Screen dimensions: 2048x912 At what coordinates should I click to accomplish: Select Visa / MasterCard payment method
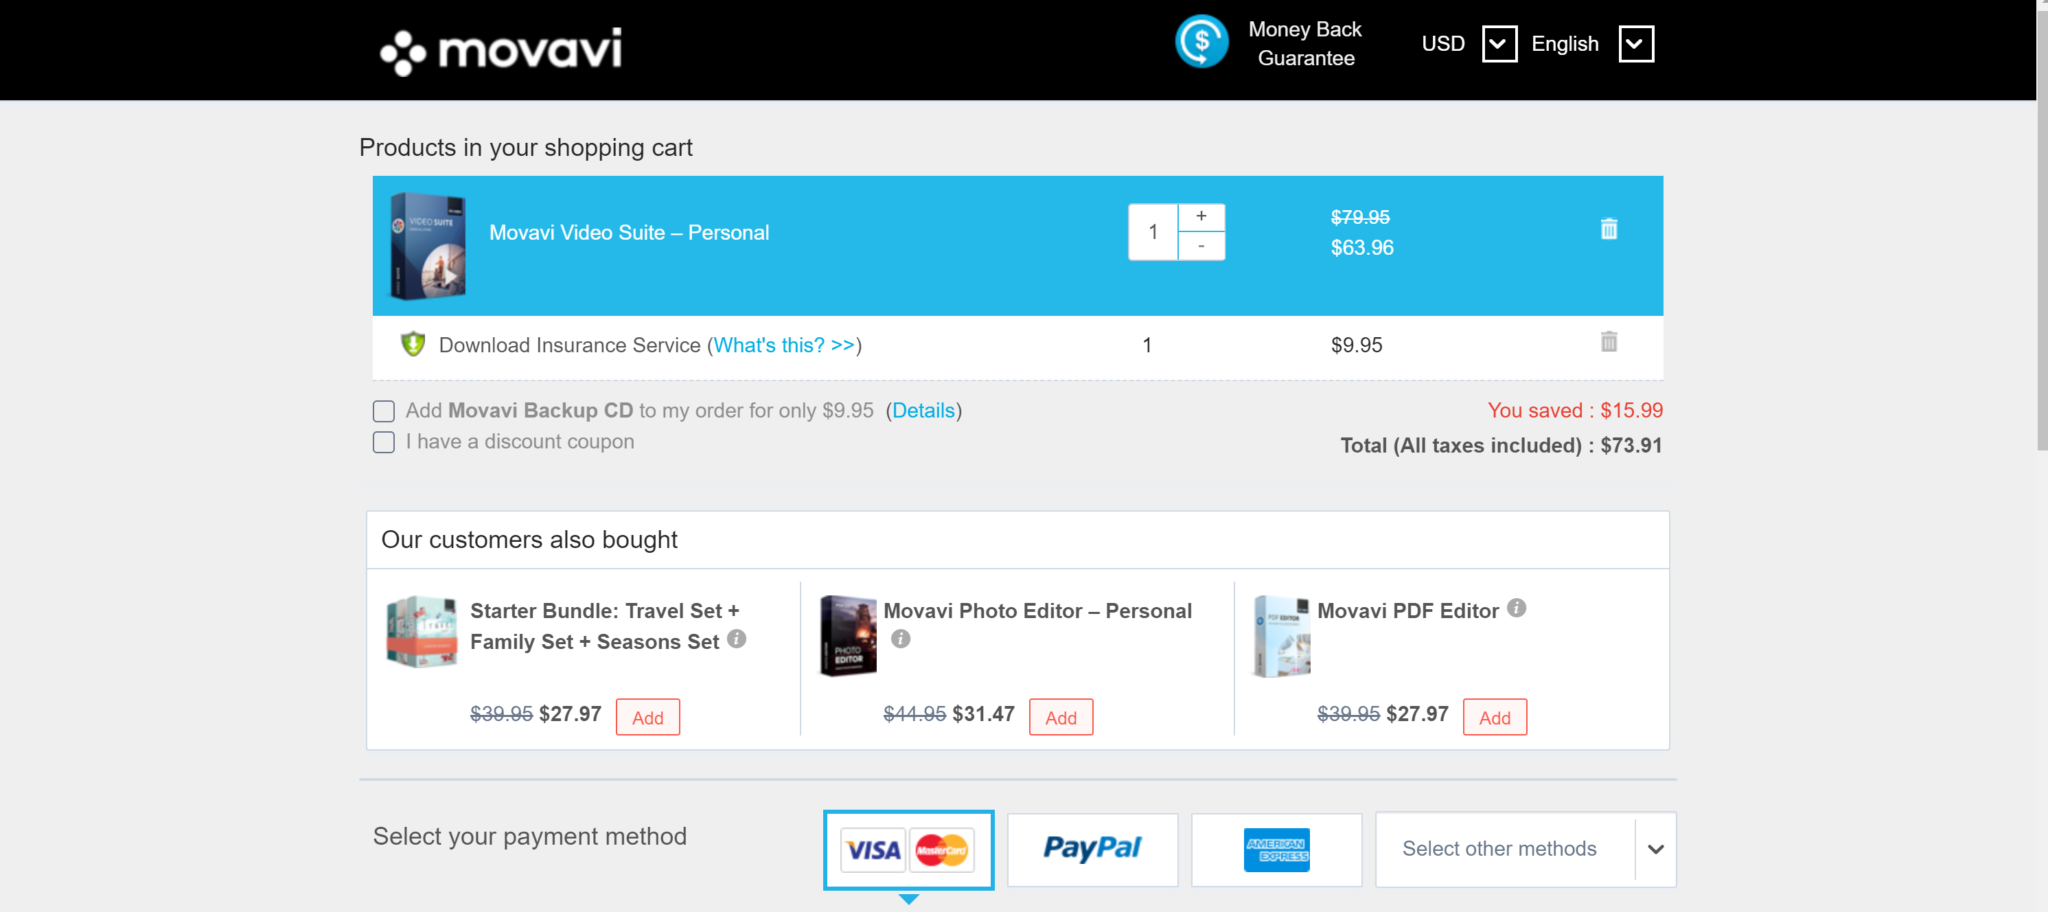908,849
